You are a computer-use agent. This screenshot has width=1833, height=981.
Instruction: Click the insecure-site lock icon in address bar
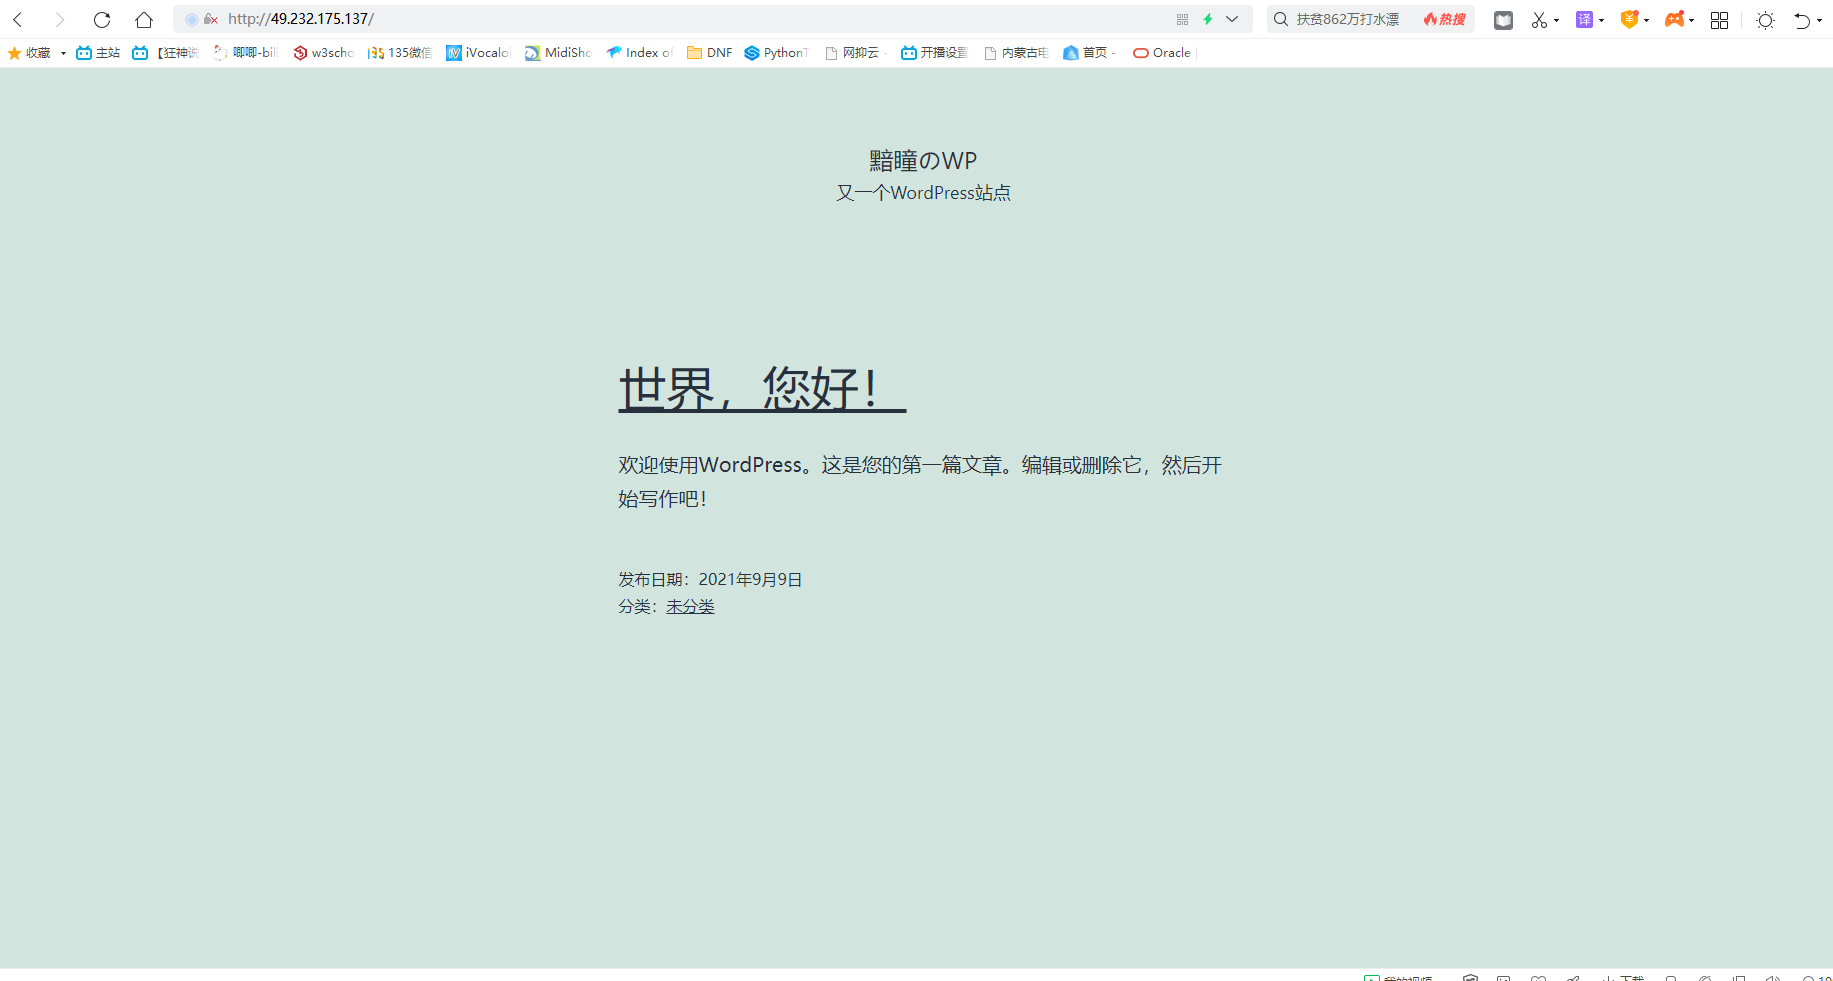coord(210,19)
